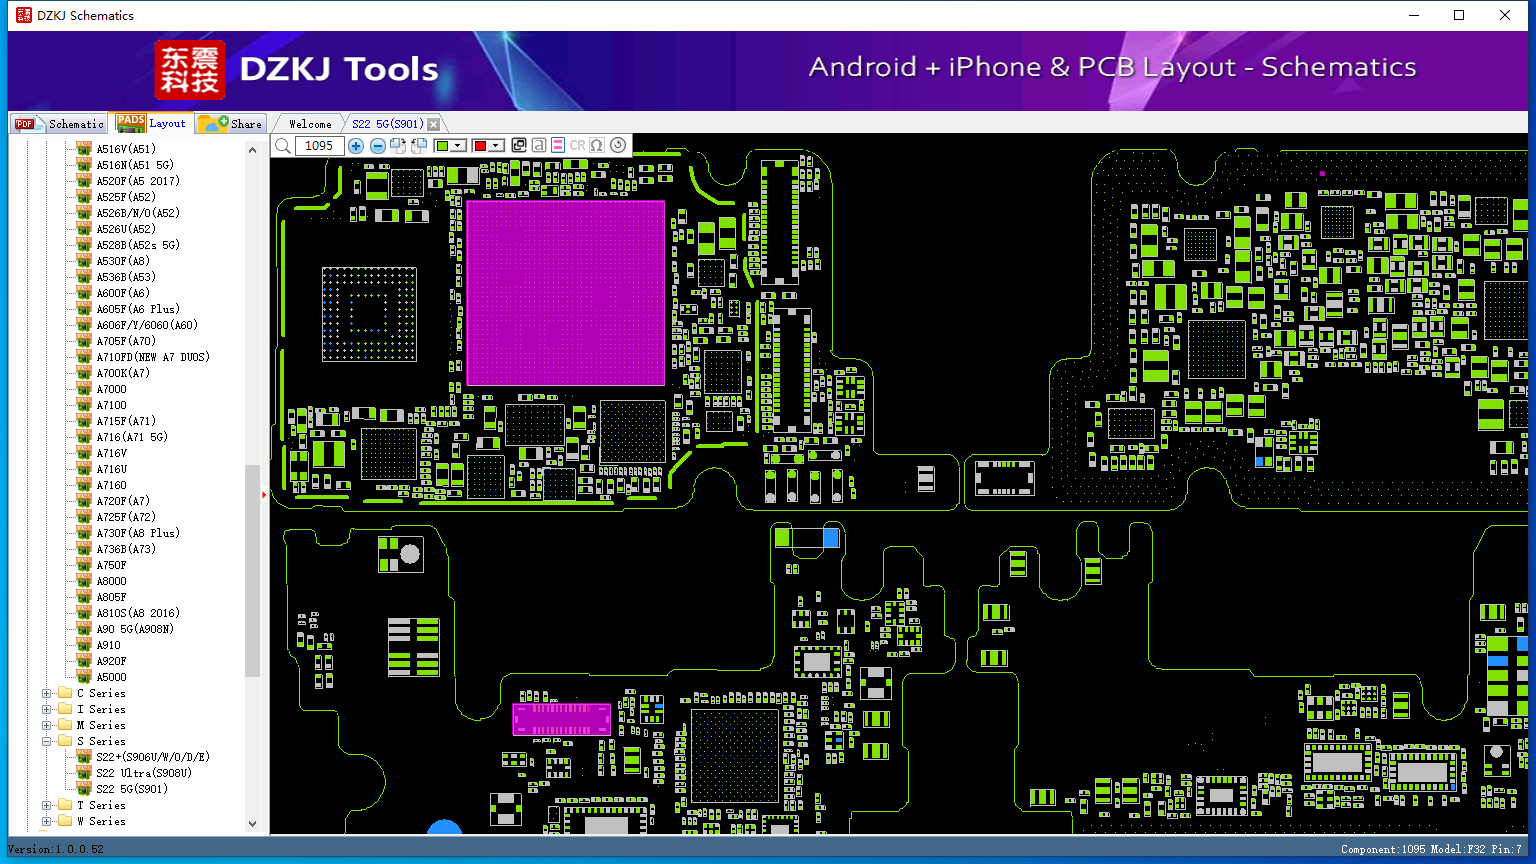Click the PADS icon beside A520F(A5 2017)
Image resolution: width=1536 pixels, height=864 pixels.
coord(84,181)
